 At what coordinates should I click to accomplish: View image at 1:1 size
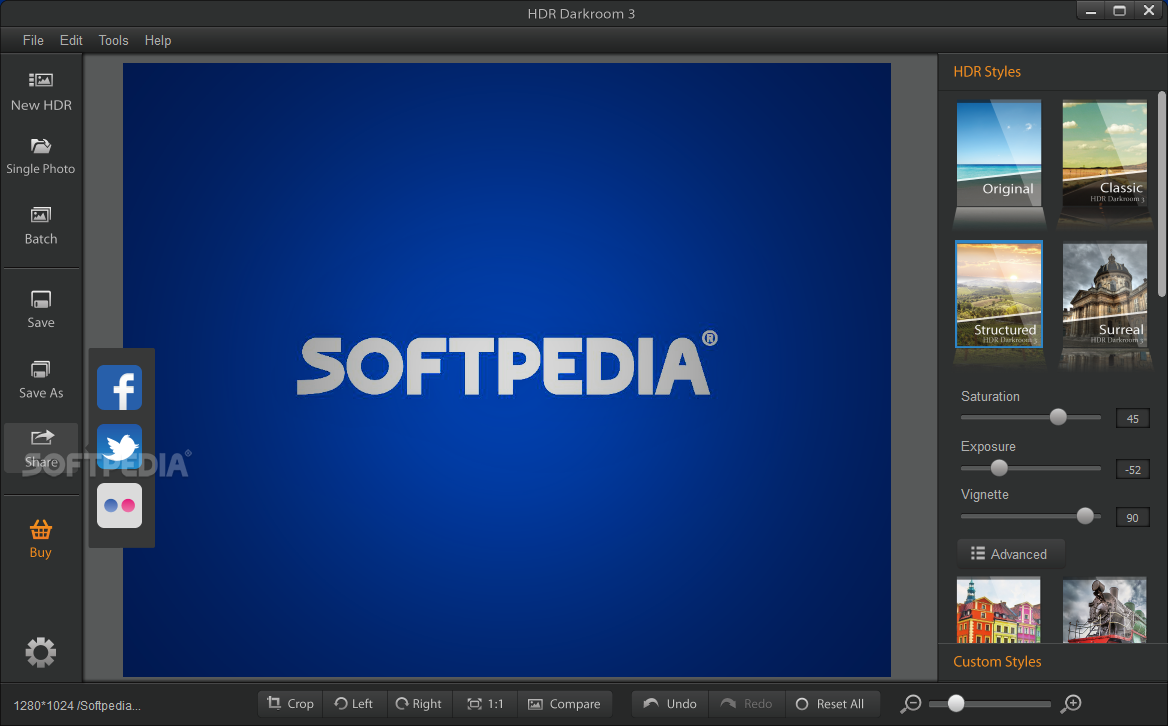(485, 704)
